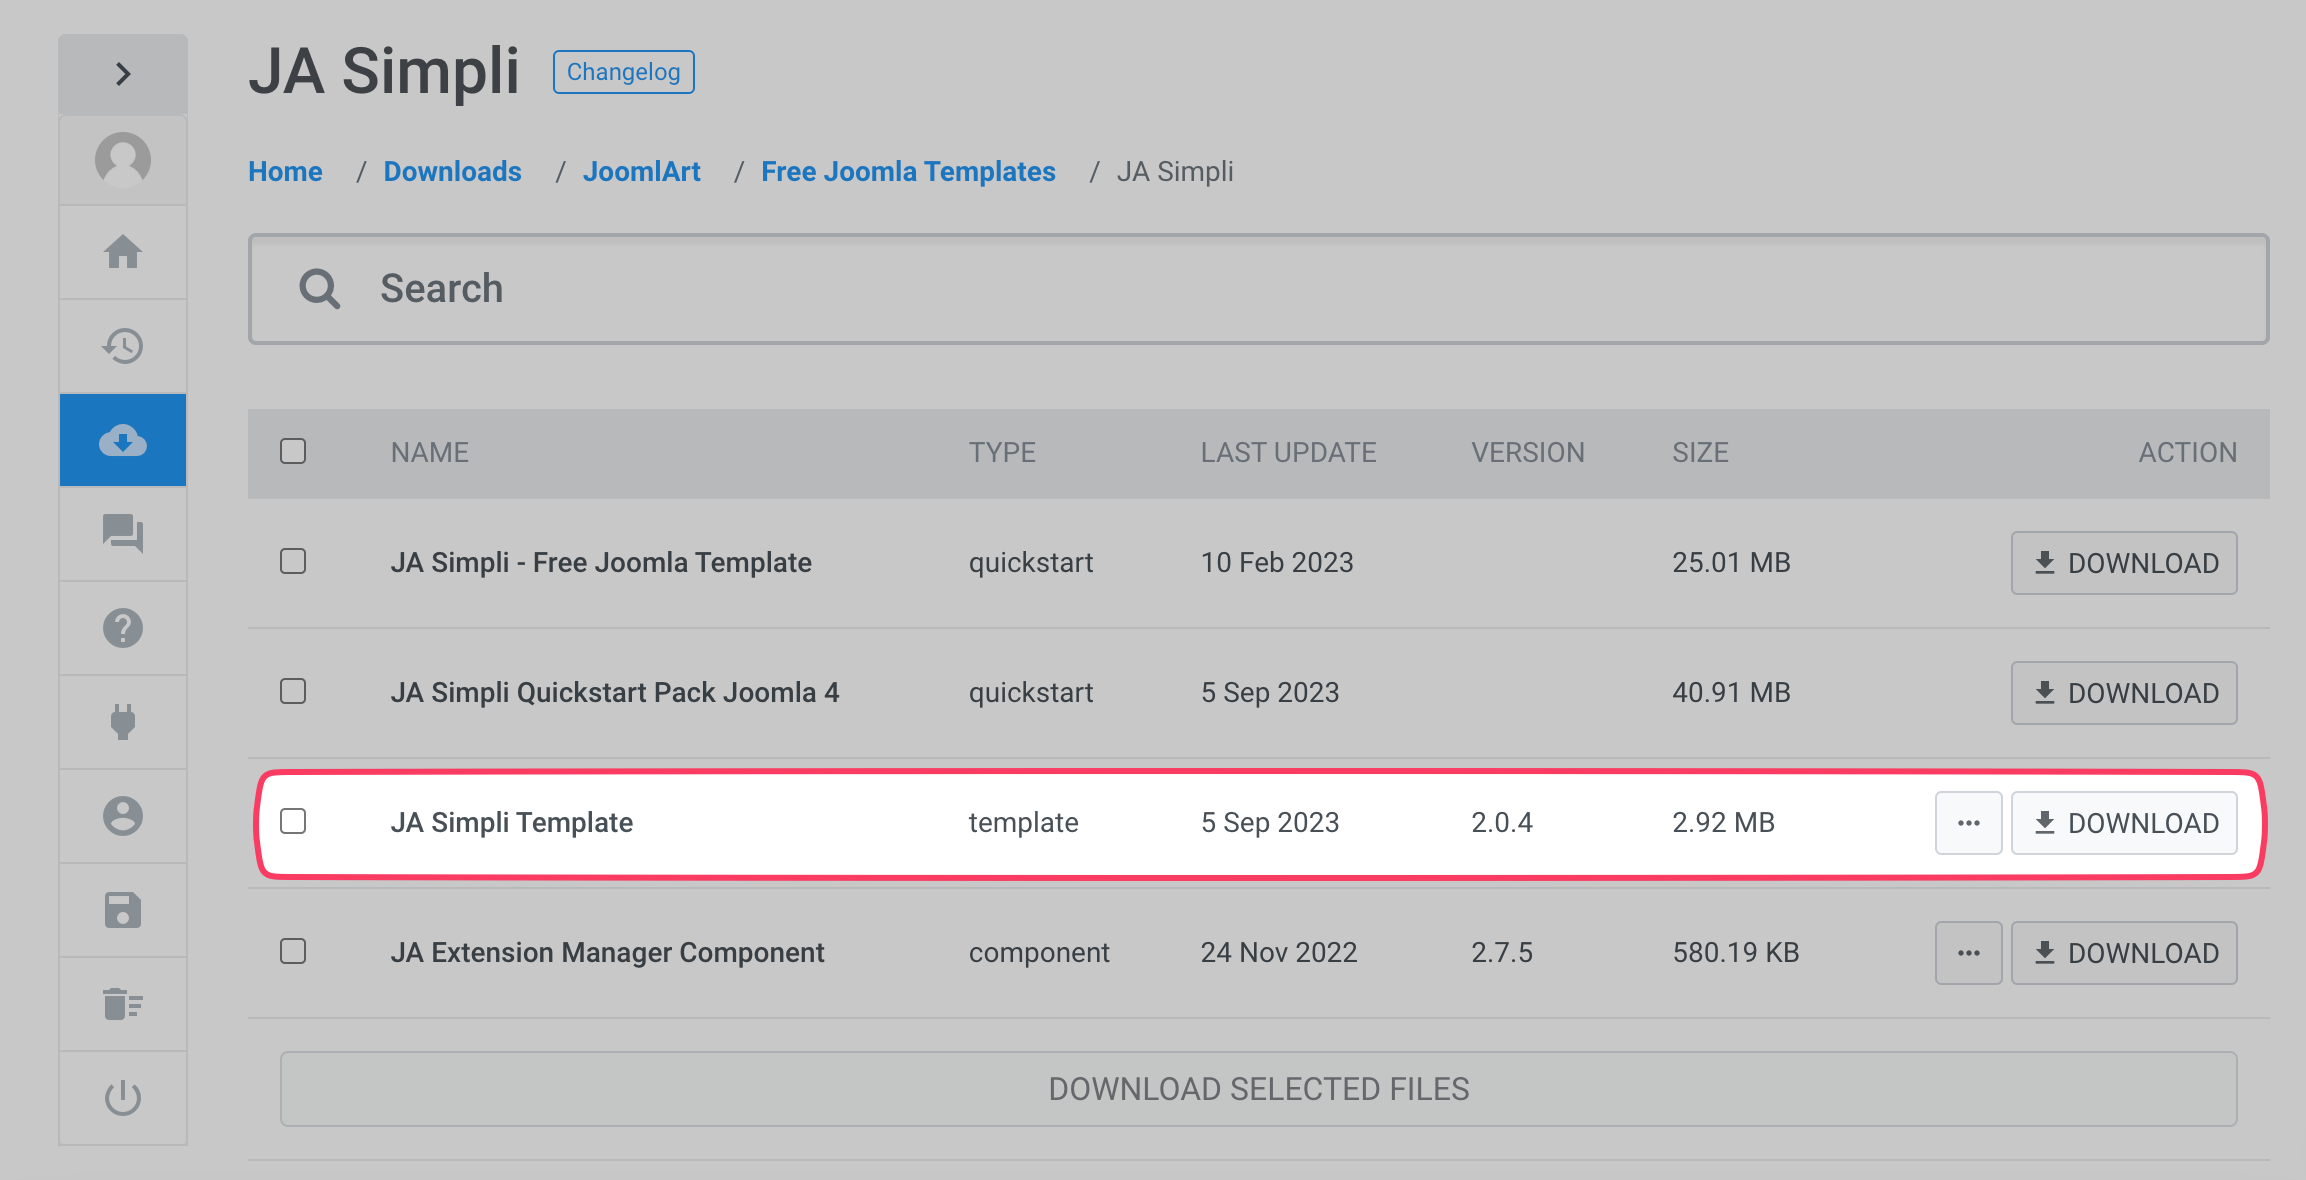This screenshot has width=2306, height=1180.
Task: Open more options for JA Simpli Template
Action: 1968,823
